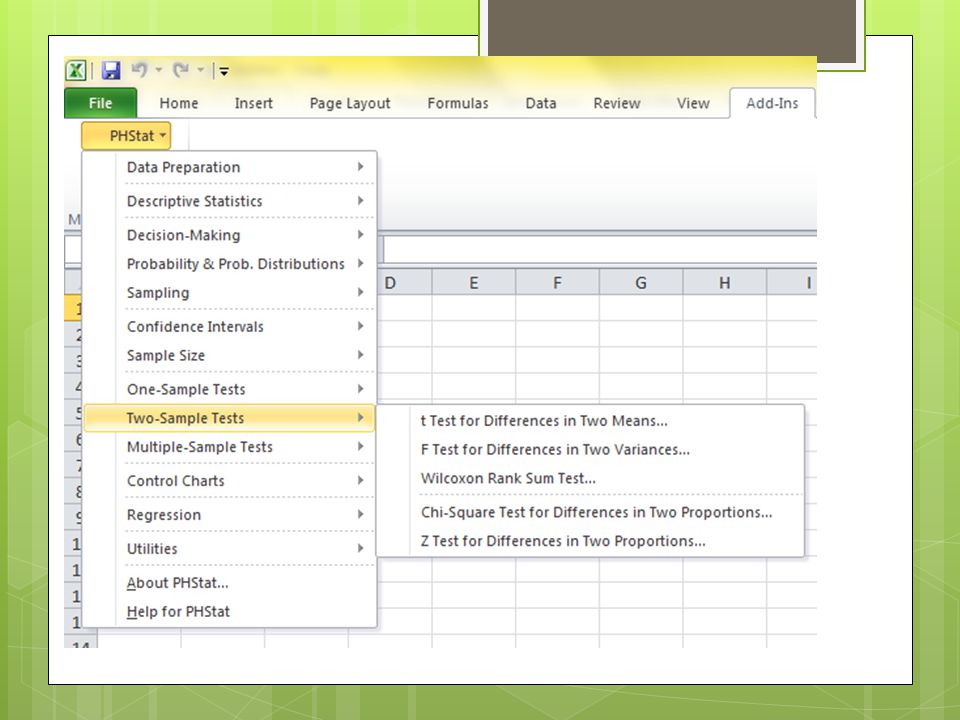
Task: Switch to the Insert tab
Action: click(x=253, y=103)
